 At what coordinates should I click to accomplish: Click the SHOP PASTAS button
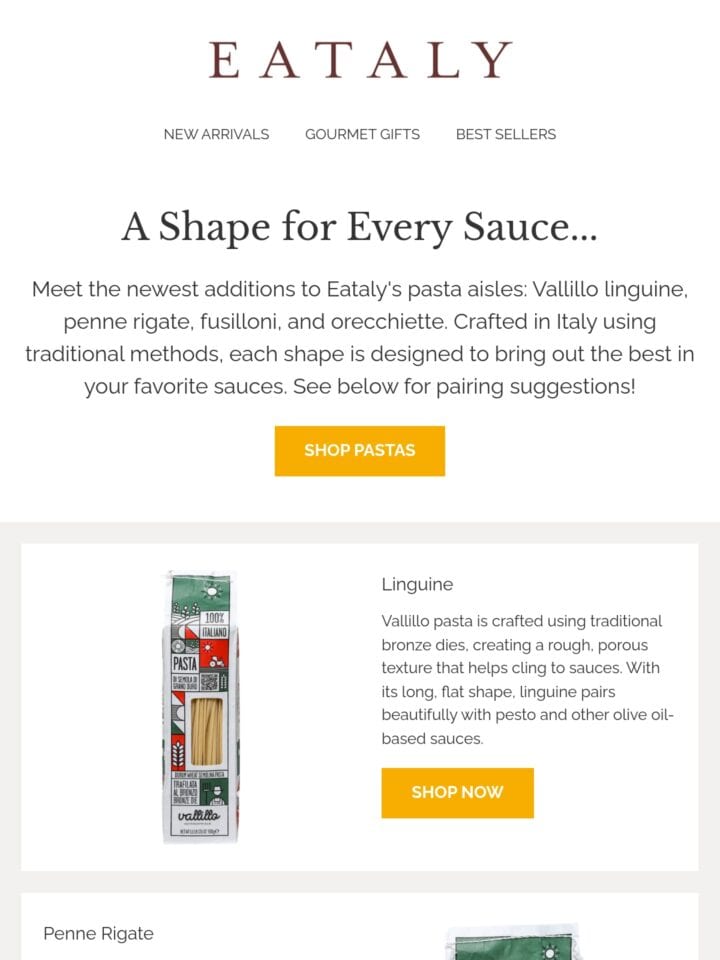pos(360,451)
